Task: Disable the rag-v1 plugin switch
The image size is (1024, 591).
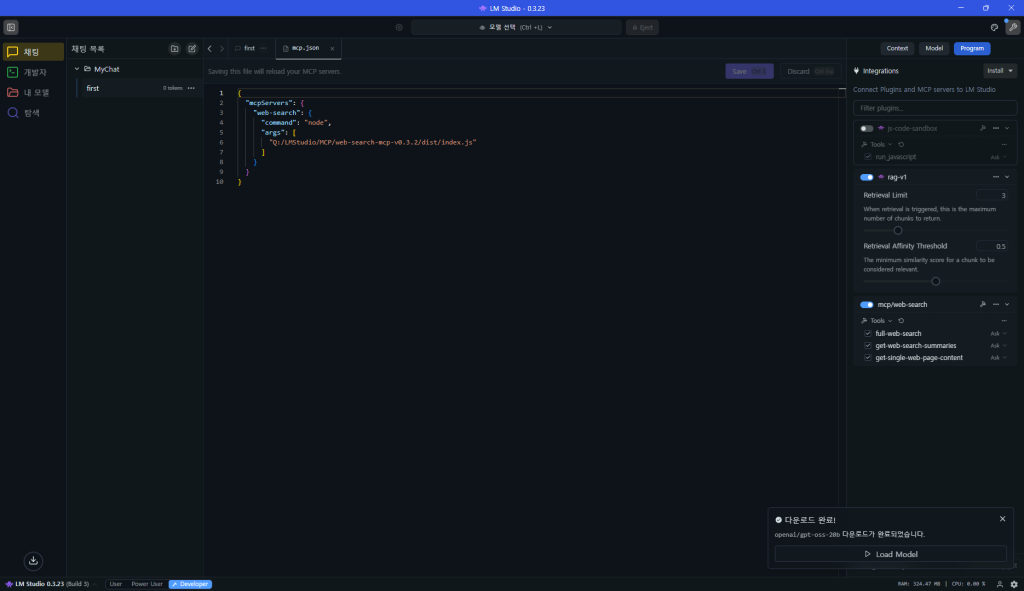Action: coord(867,177)
